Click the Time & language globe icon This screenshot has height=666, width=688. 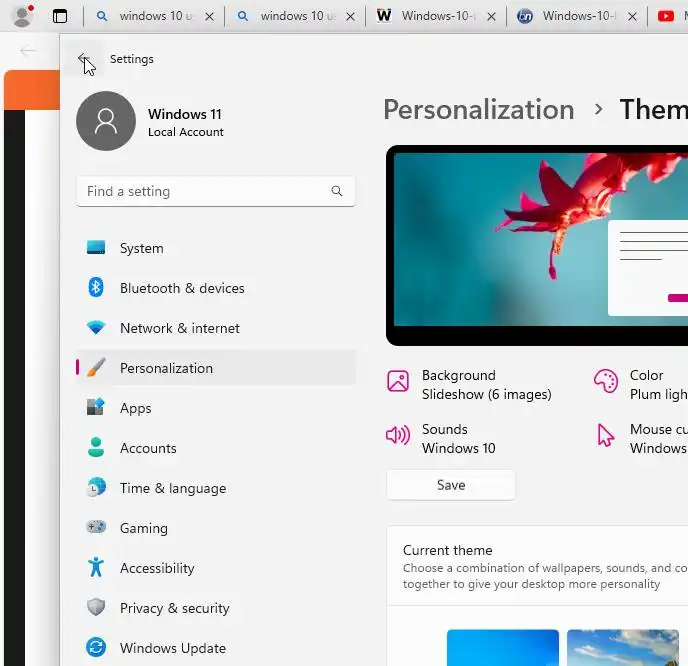[96, 487]
